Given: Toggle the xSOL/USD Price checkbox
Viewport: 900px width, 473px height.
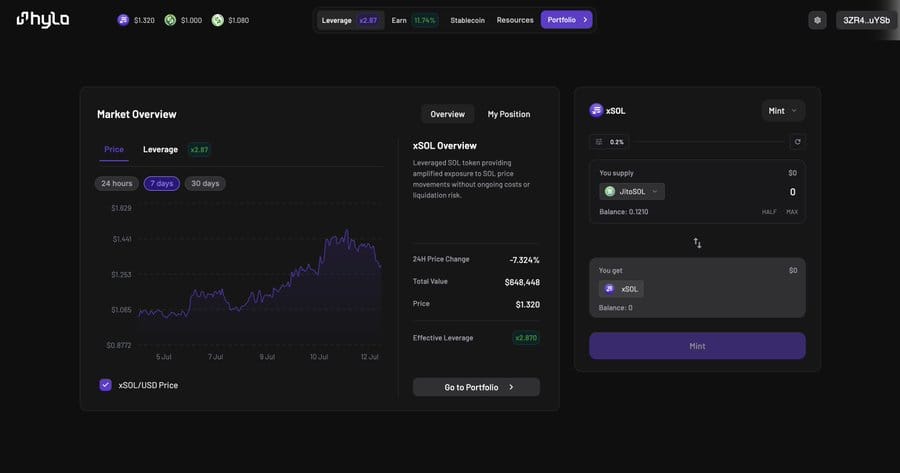Looking at the screenshot, I should click(x=105, y=385).
